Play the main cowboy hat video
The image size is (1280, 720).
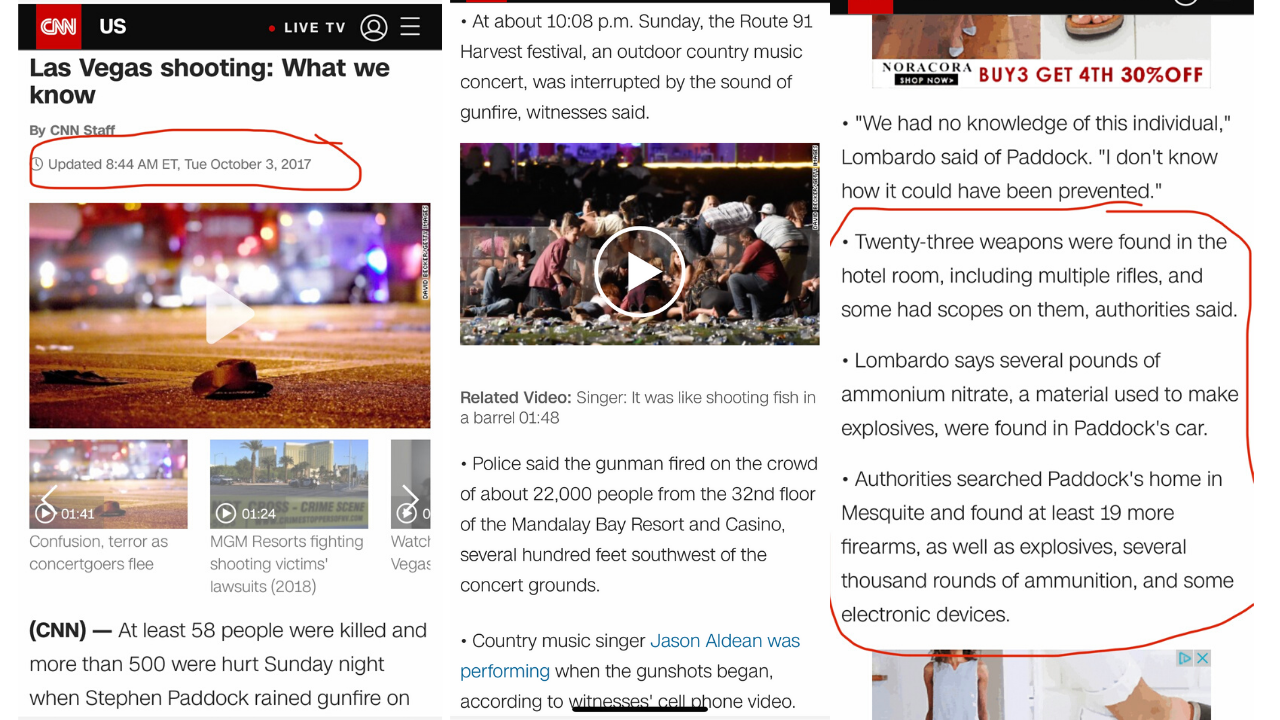pyautogui.click(x=229, y=315)
